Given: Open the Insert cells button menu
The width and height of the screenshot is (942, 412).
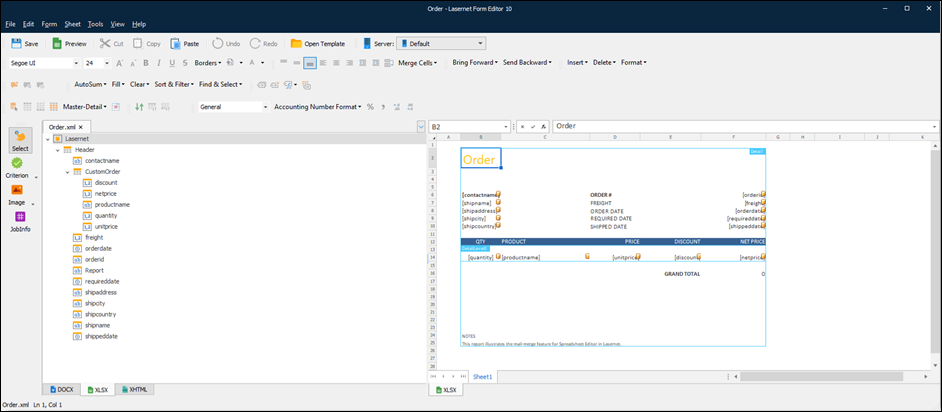Looking at the screenshot, I should click(578, 62).
